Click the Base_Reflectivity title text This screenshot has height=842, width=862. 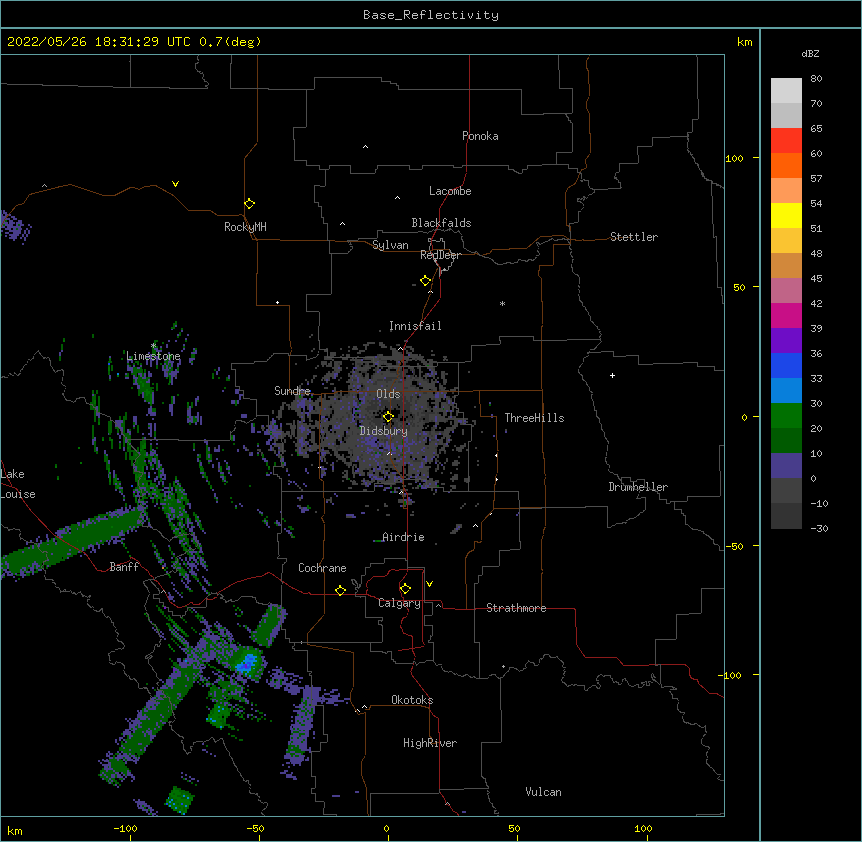point(431,15)
